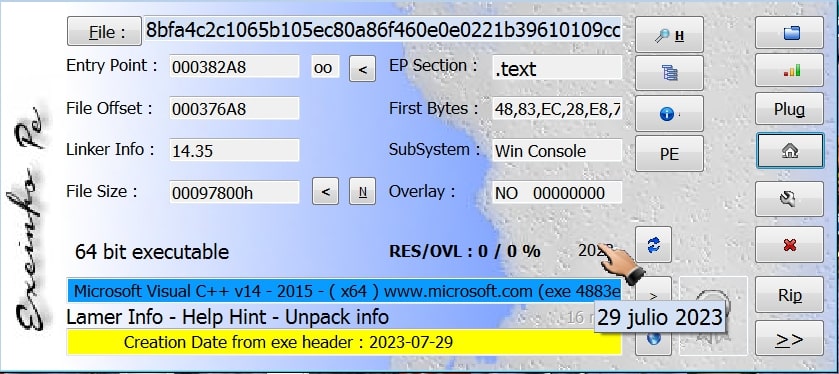Click the globe icon button below the arrow
Image resolution: width=839 pixels, height=374 pixels.
pos(653,340)
